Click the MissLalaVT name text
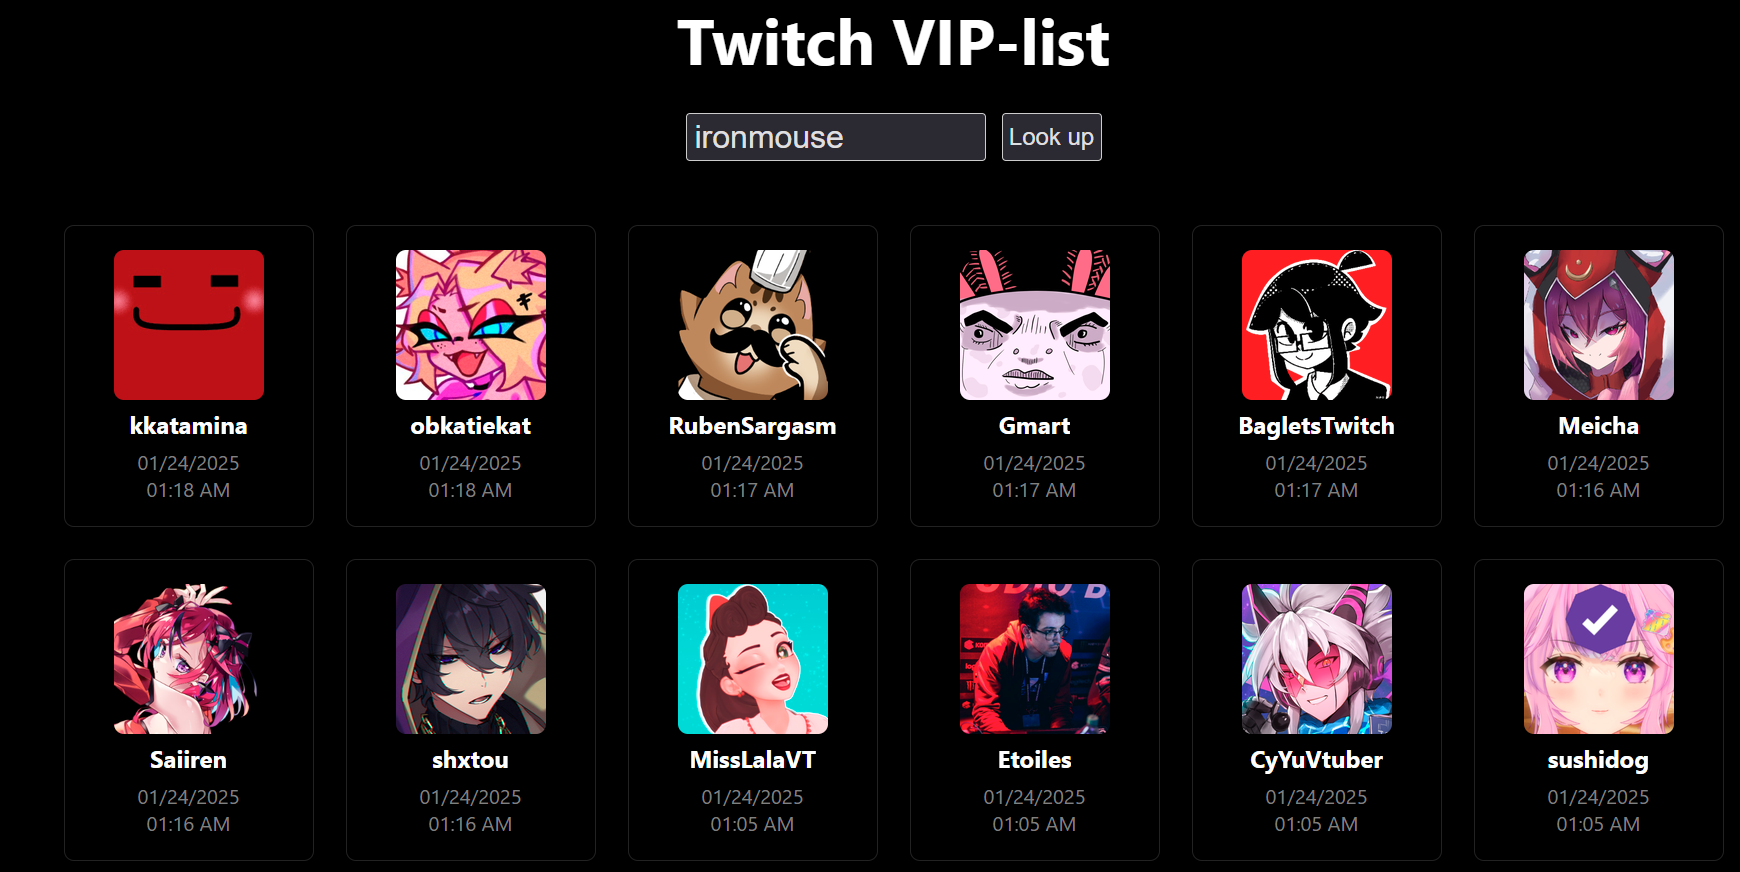The width and height of the screenshot is (1740, 872). click(x=753, y=760)
